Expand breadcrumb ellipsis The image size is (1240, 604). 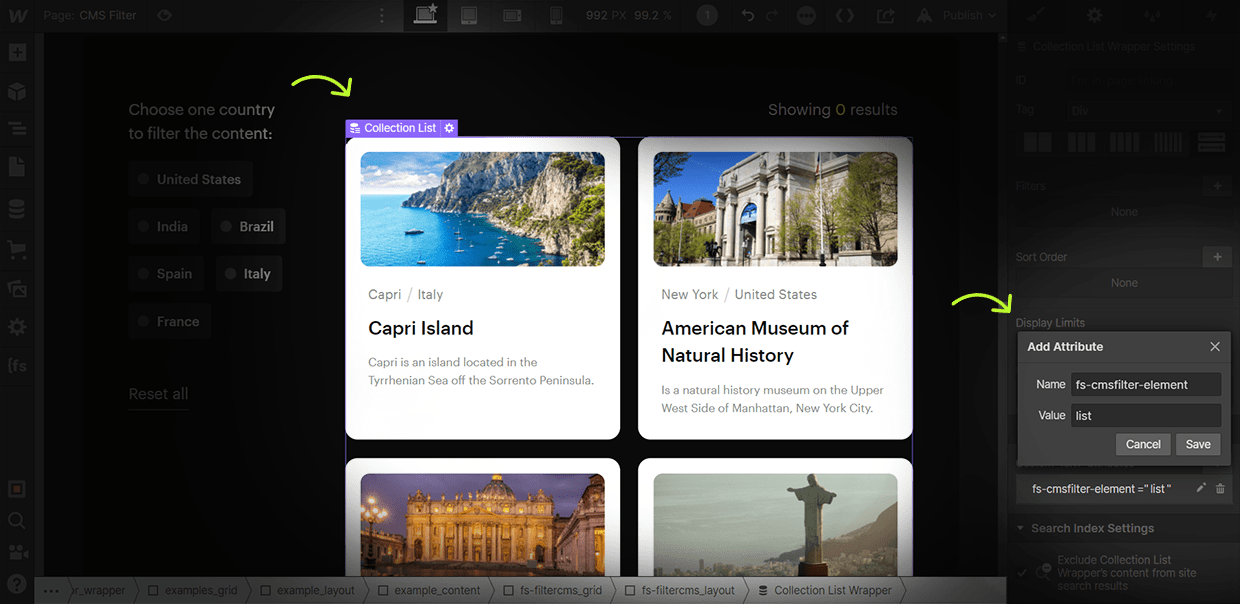click(52, 590)
